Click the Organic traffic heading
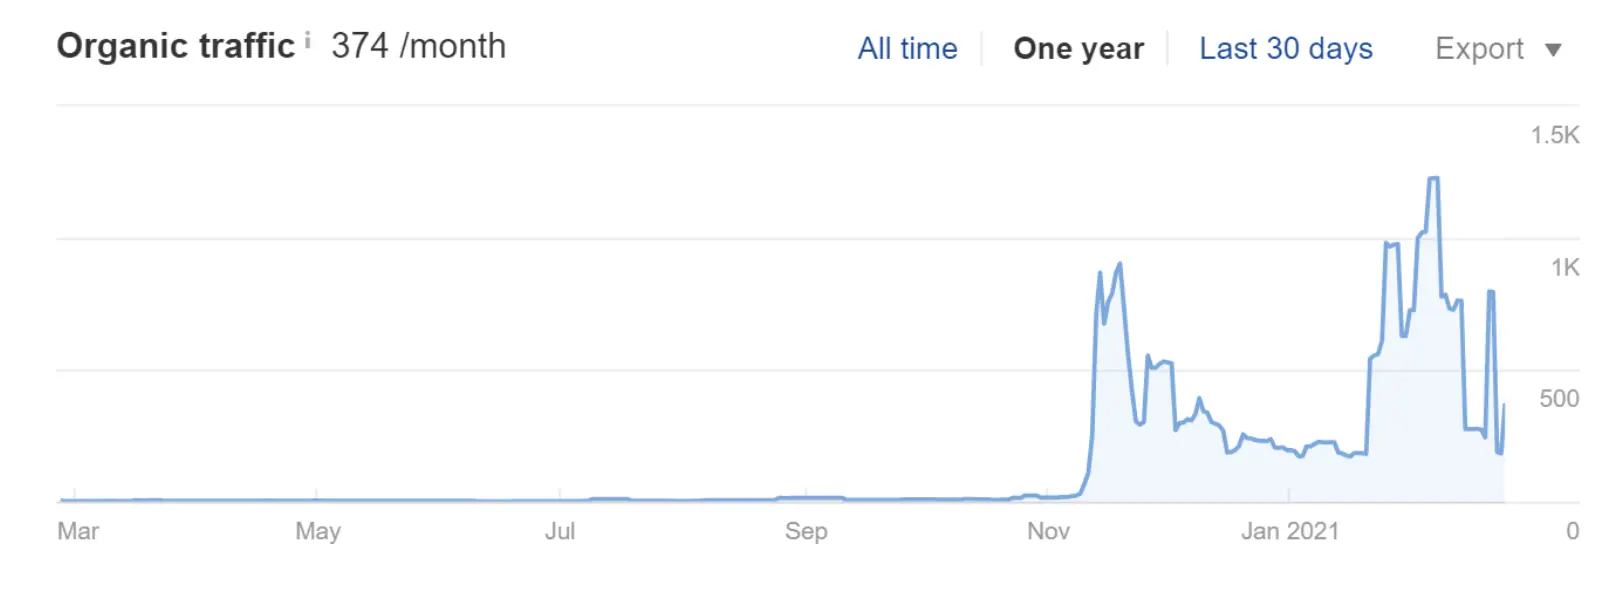The image size is (1606, 596). pos(176,46)
